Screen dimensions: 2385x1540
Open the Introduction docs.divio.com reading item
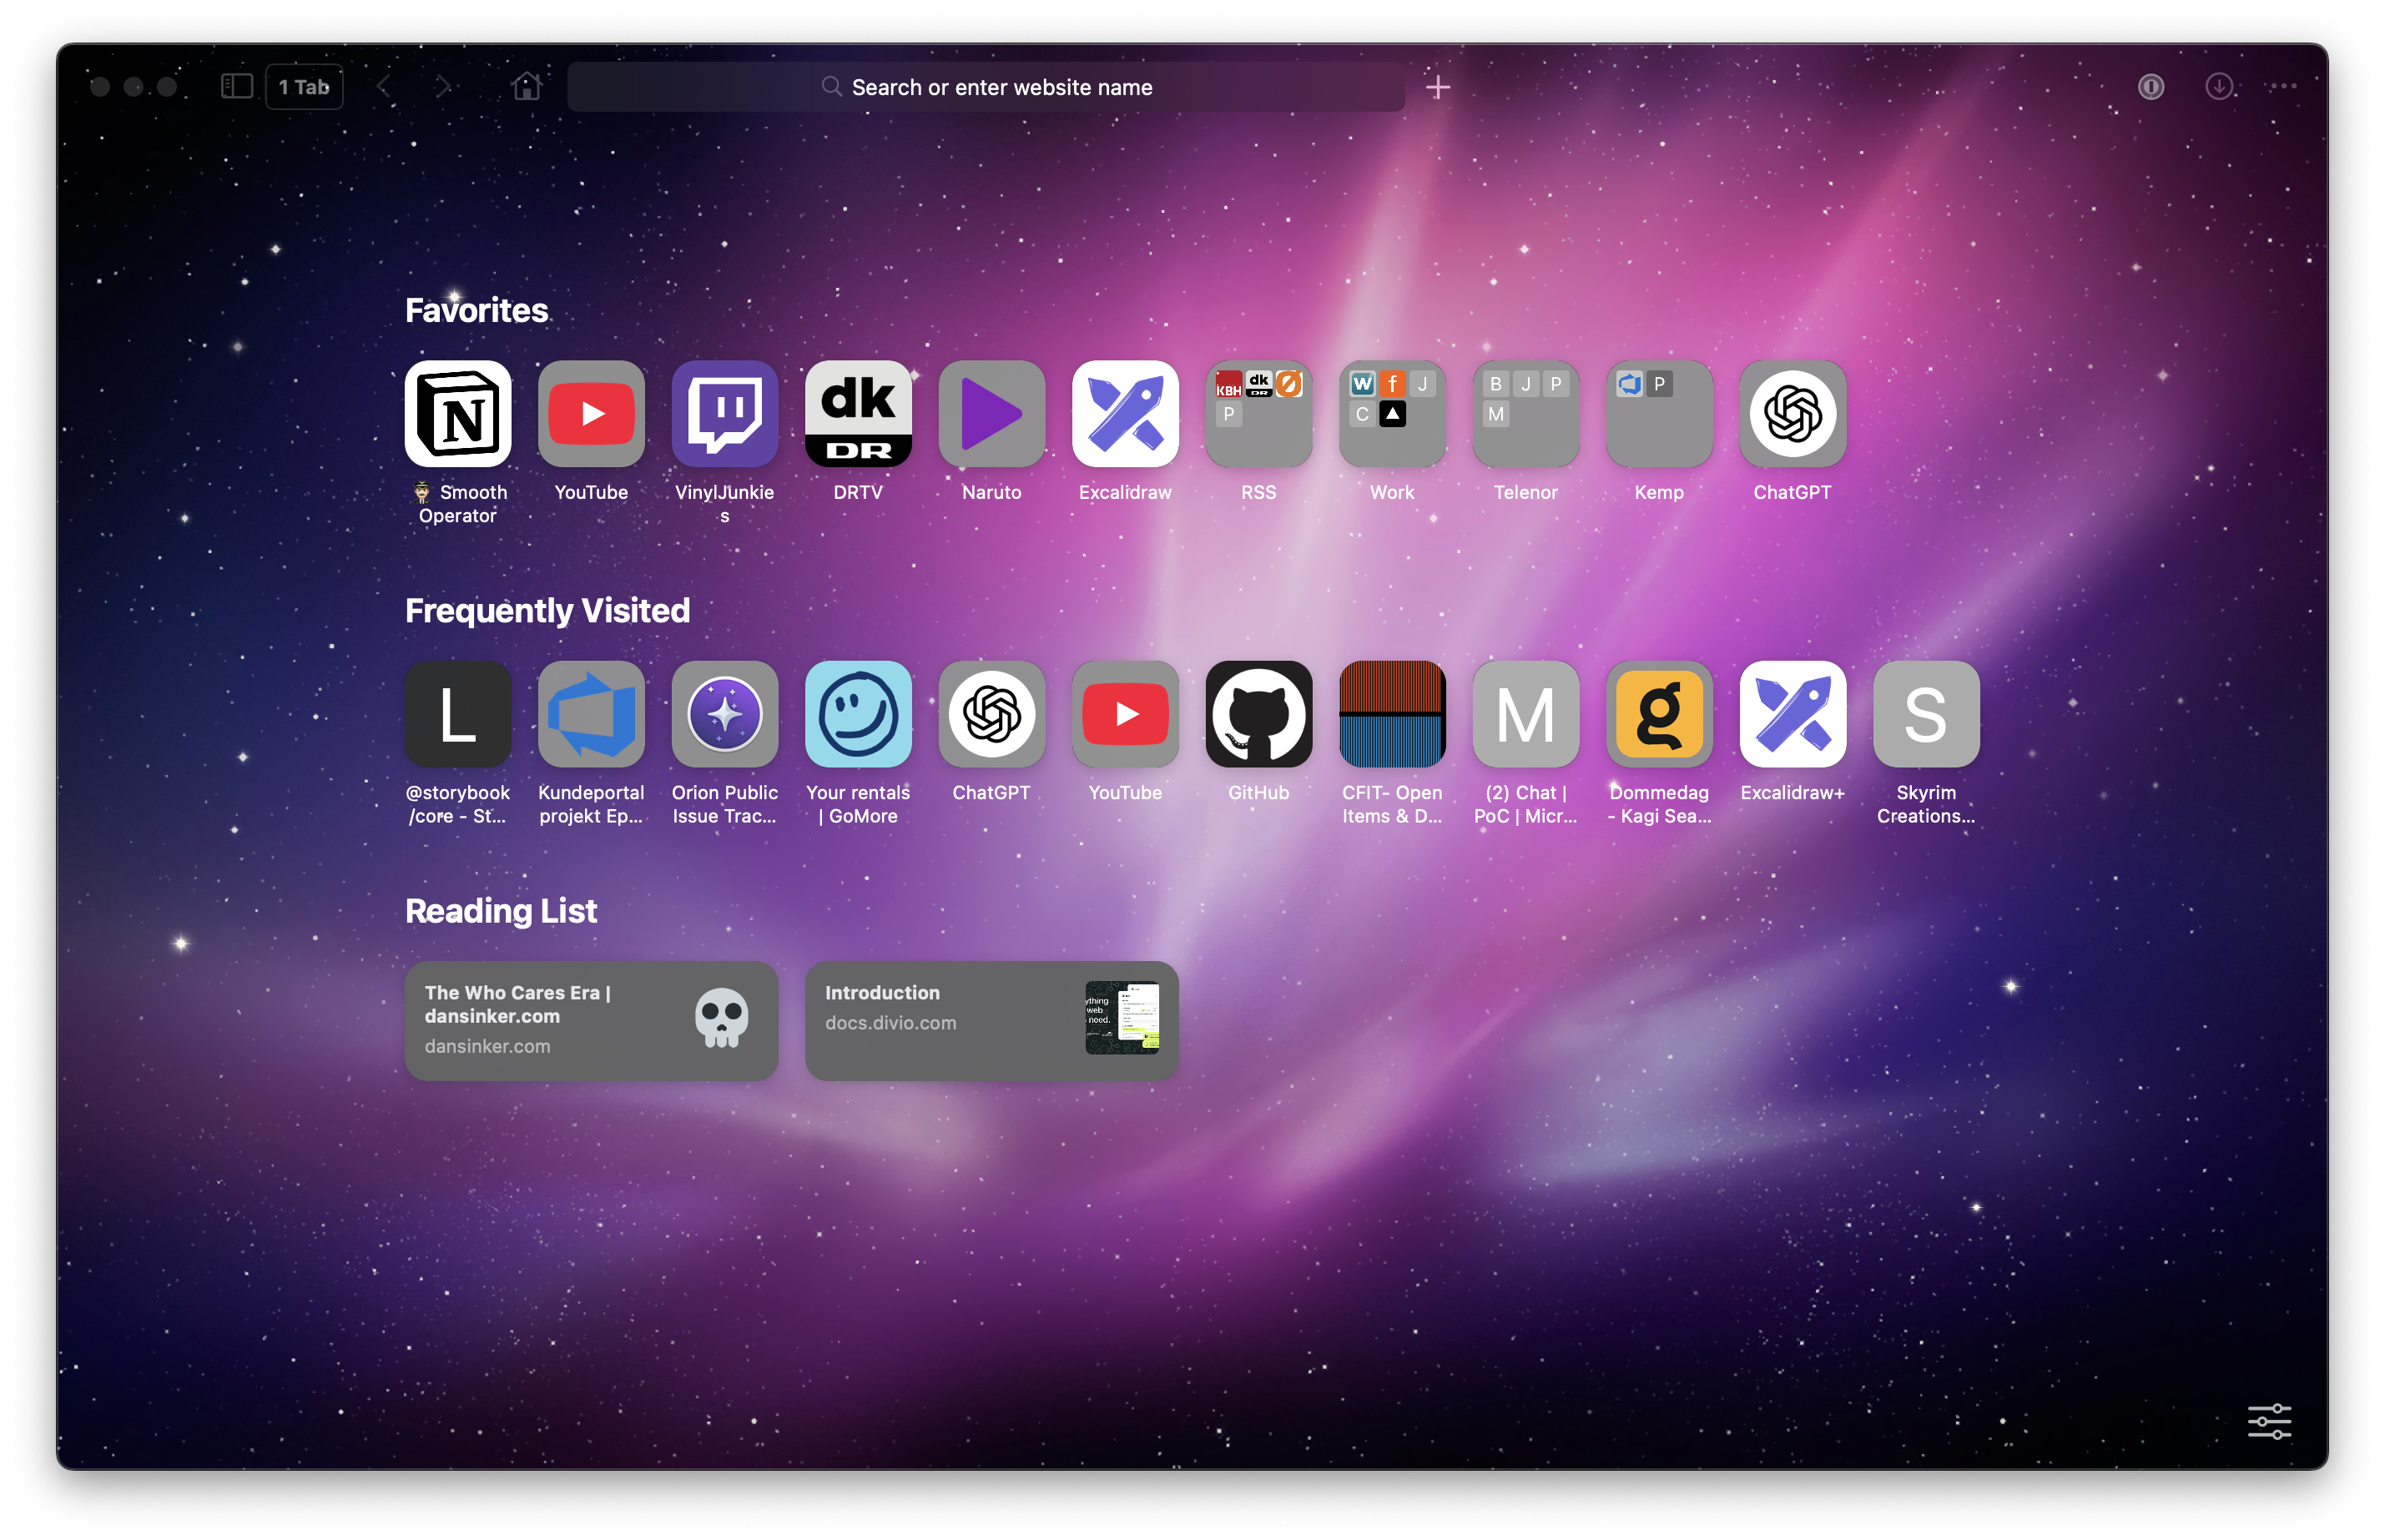[x=991, y=1020]
